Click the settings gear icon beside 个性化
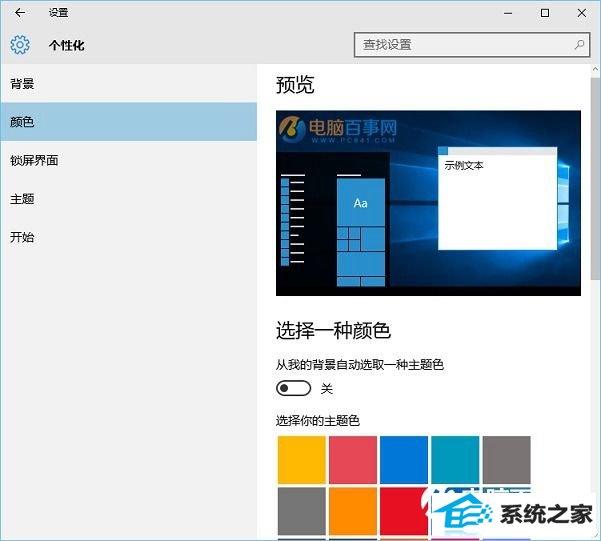The height and width of the screenshot is (541, 601). (20, 45)
